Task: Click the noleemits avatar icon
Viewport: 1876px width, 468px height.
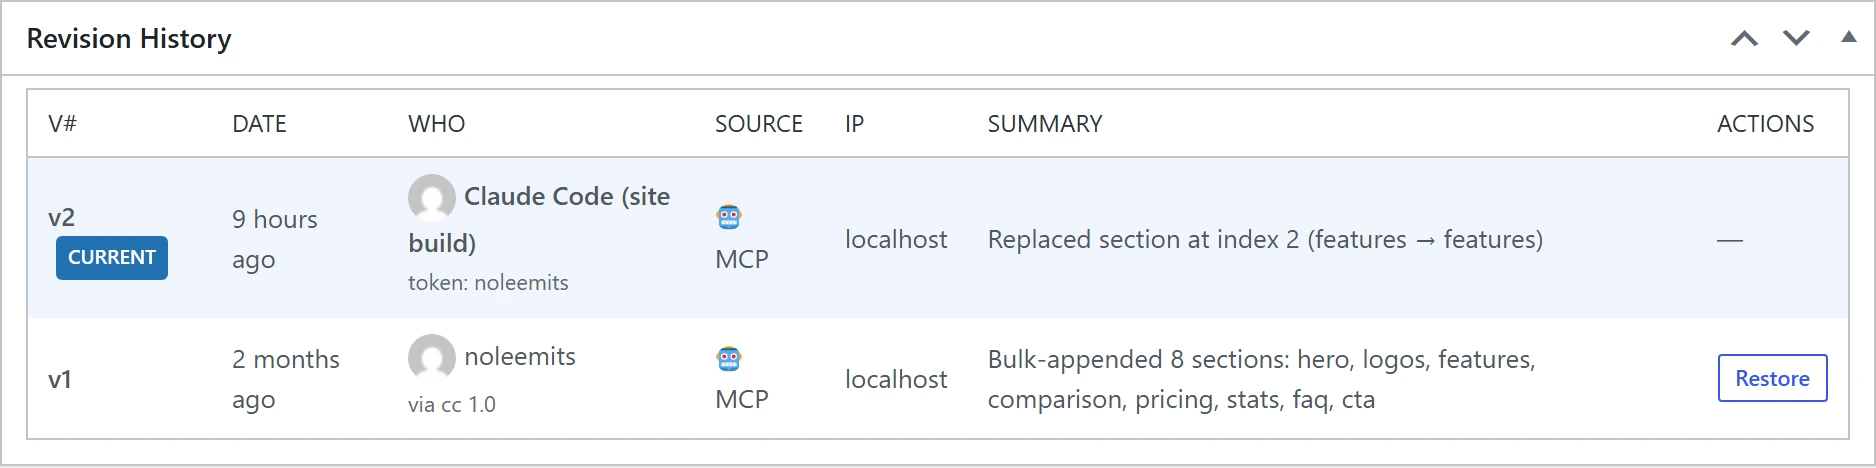Action: (432, 358)
